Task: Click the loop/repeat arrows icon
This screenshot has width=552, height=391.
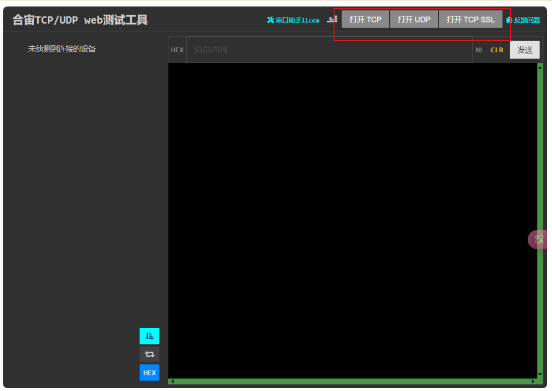Action: (149, 354)
